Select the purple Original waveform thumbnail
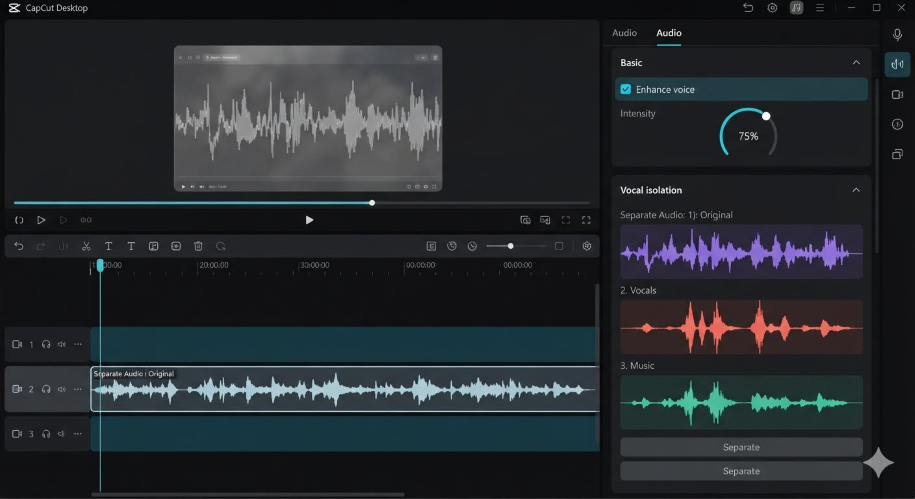 click(741, 252)
